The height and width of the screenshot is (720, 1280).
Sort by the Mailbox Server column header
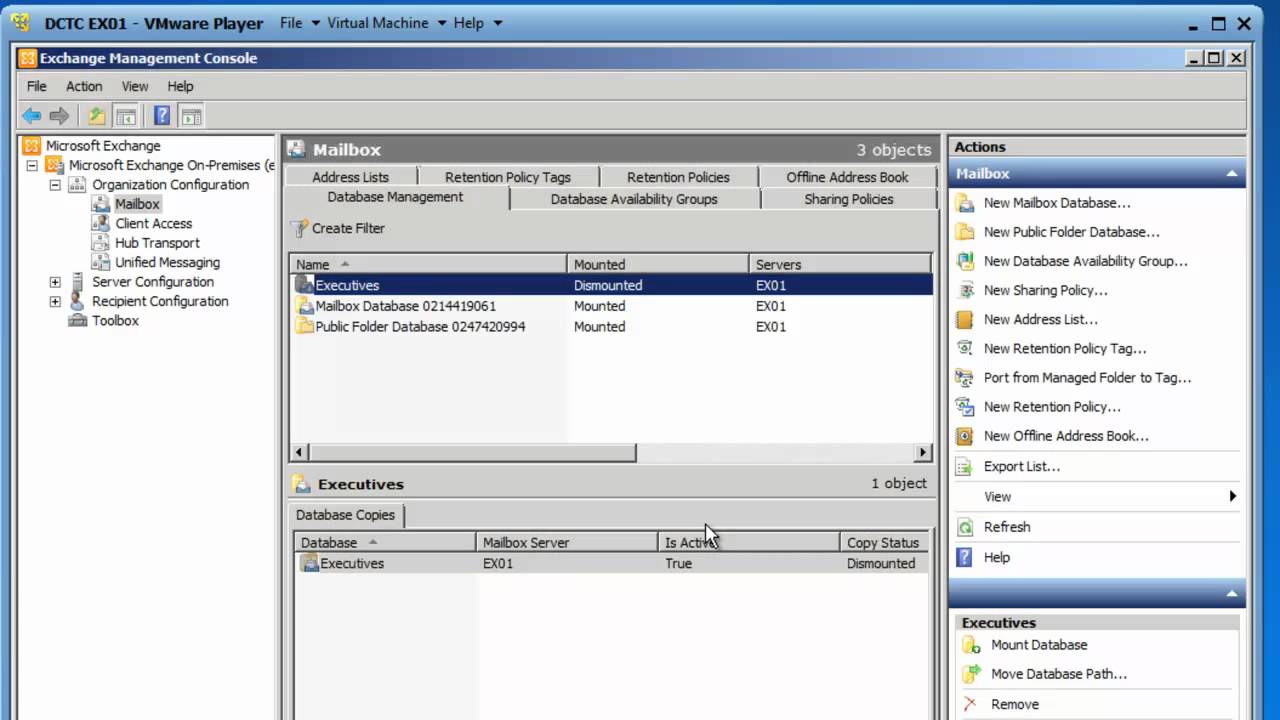pos(566,543)
